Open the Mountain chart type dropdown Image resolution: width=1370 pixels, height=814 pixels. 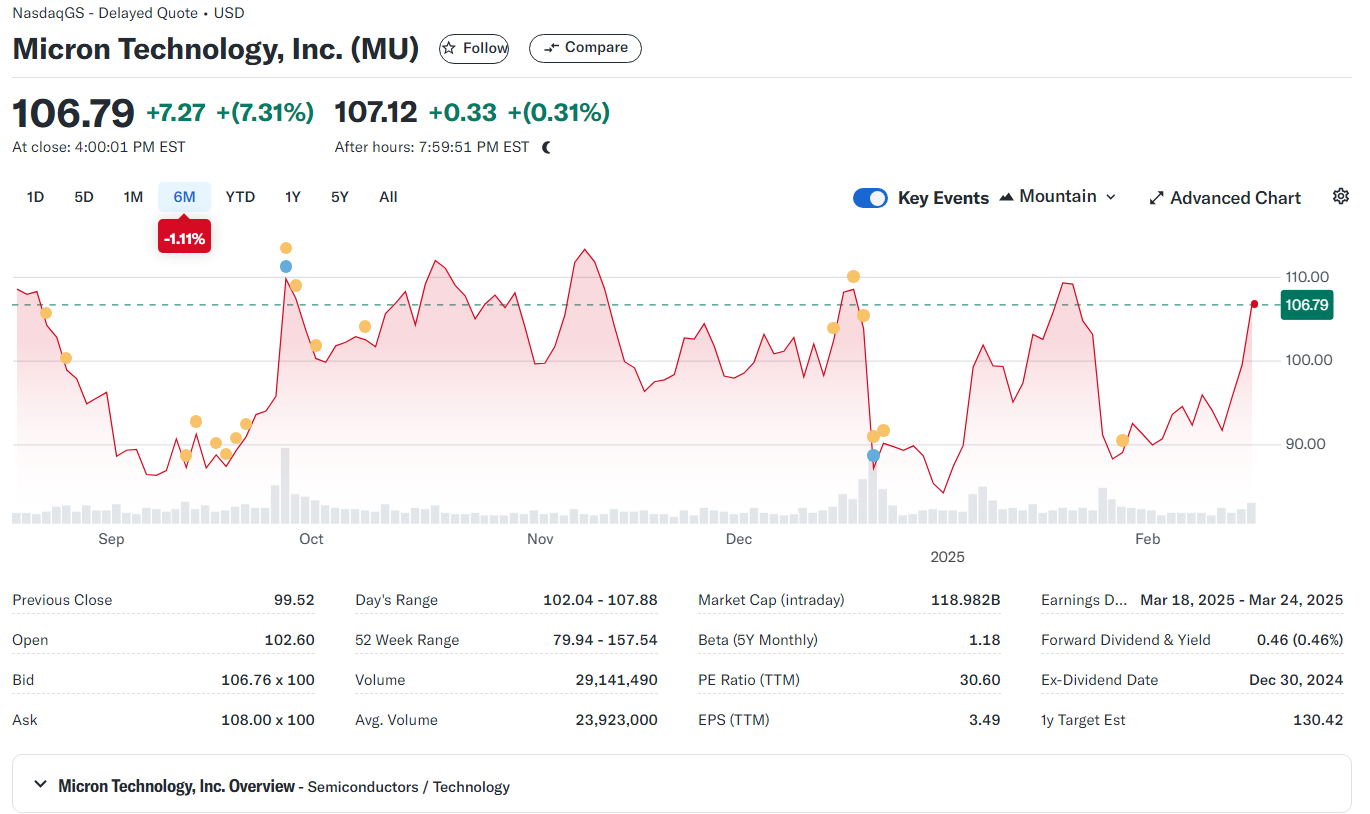coord(1057,197)
